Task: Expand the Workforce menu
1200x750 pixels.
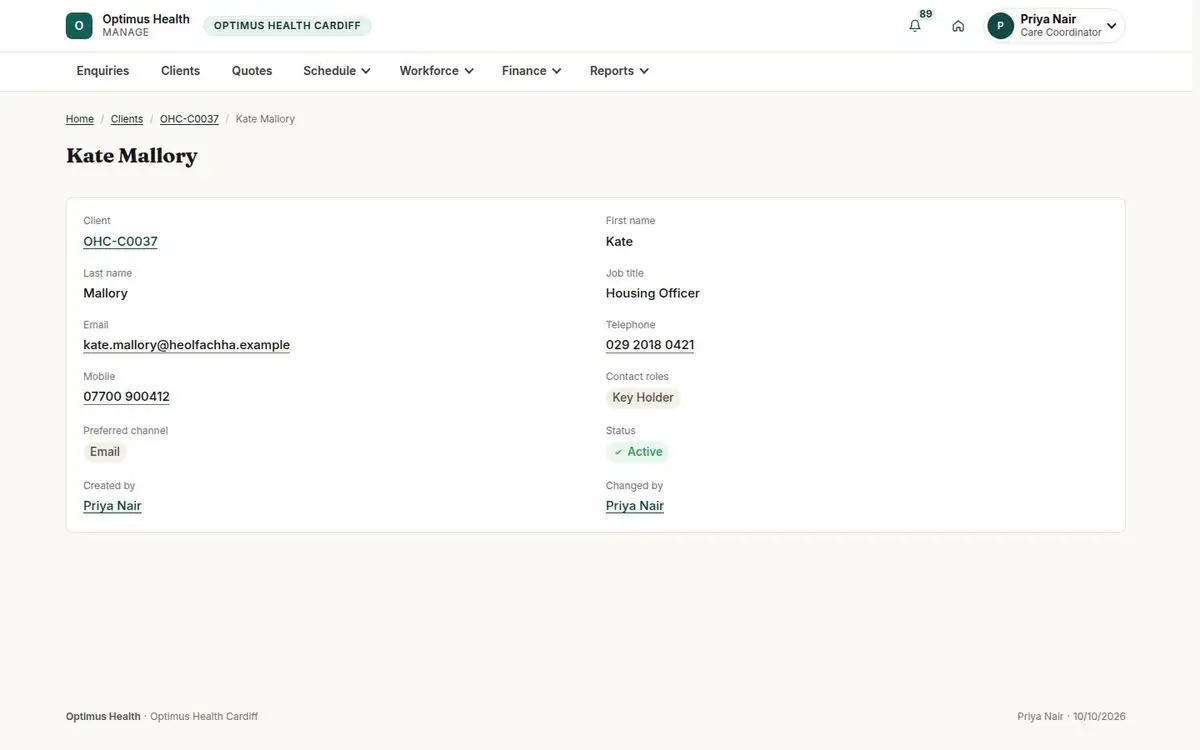Action: [436, 71]
